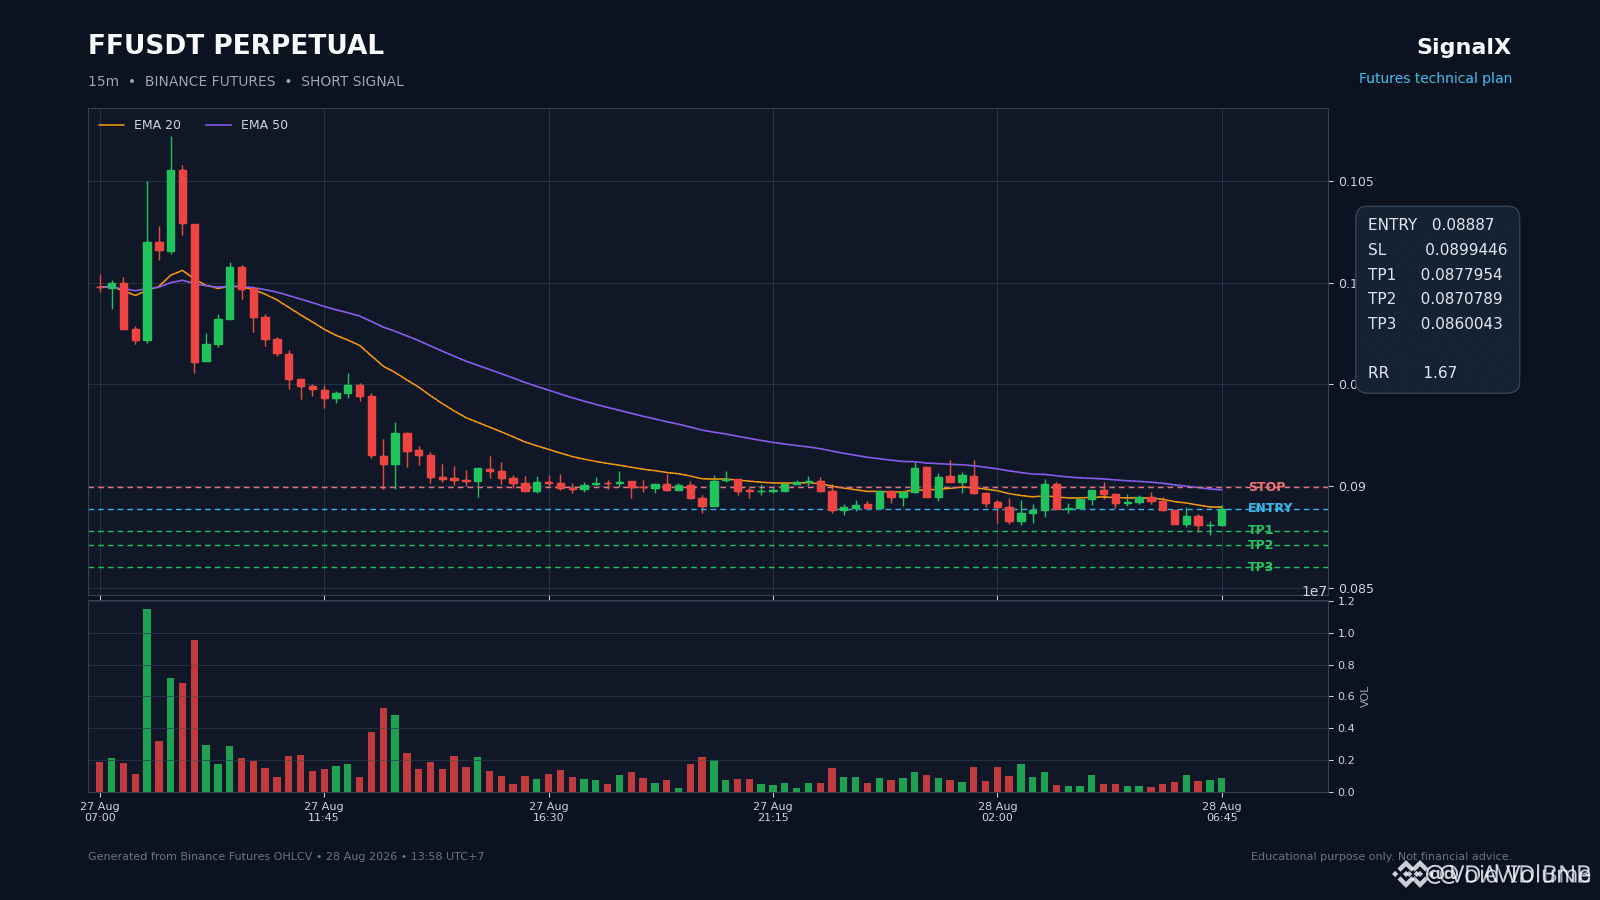The width and height of the screenshot is (1600, 900).
Task: Click the 0.4 volume axis tick
Action: (x=1346, y=728)
